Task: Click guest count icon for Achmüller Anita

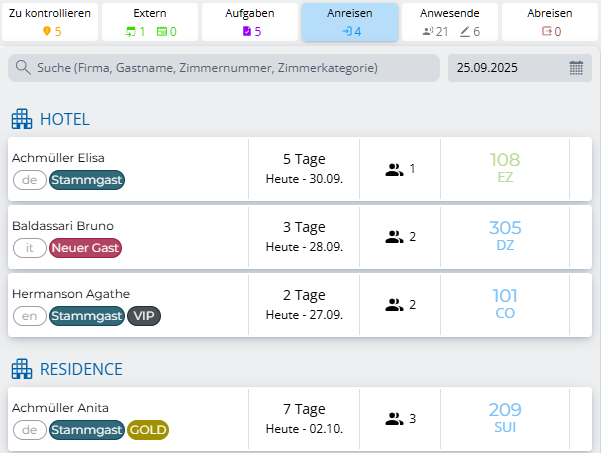Action: coord(394,418)
